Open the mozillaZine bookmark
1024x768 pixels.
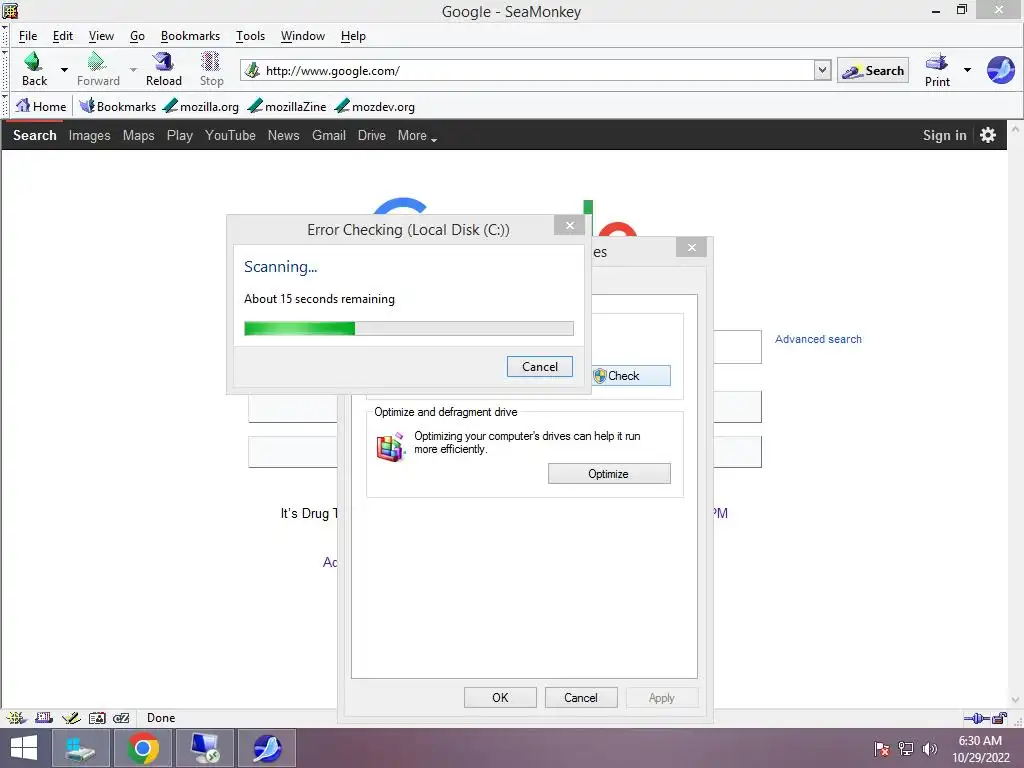click(287, 106)
